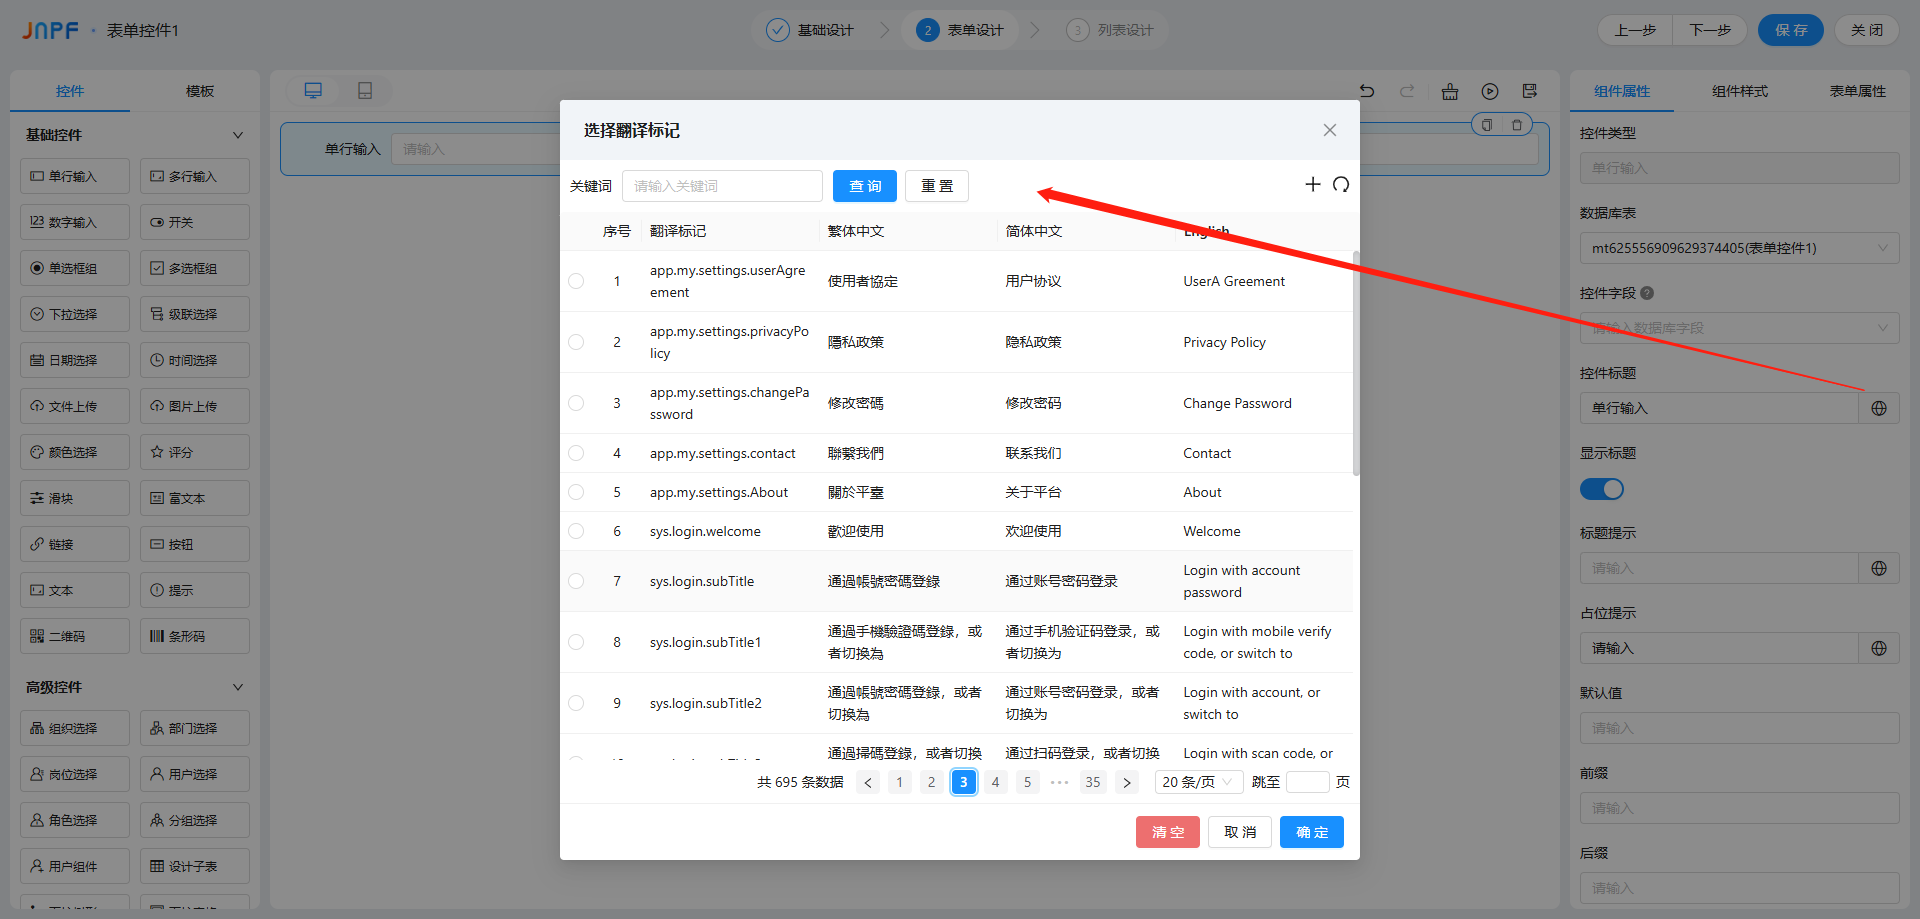This screenshot has height=919, width=1920.
Task: Add the 条形码 control
Action: [195, 636]
